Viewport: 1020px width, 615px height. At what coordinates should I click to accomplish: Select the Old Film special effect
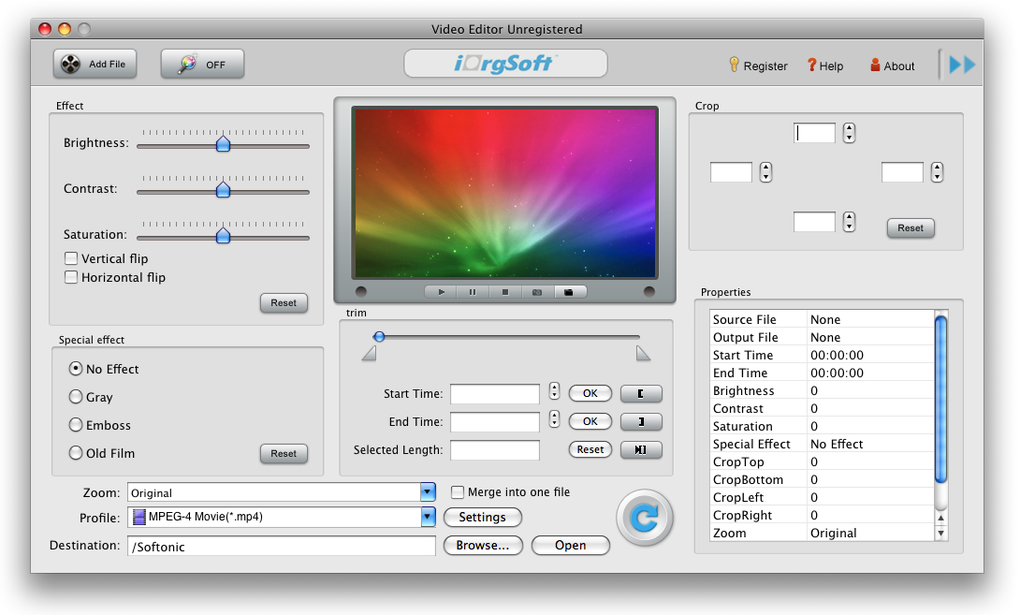[75, 452]
